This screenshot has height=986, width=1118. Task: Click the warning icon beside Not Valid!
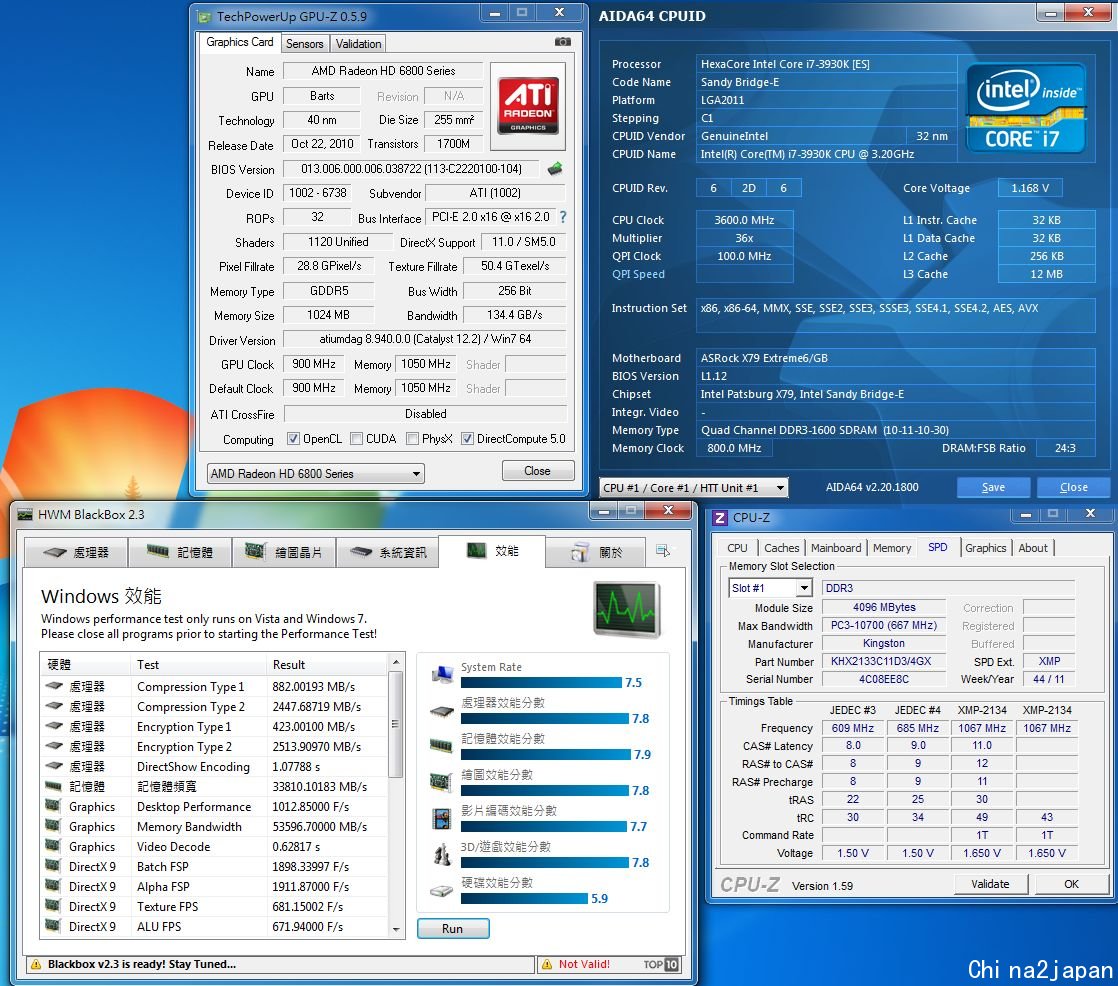pyautogui.click(x=547, y=964)
